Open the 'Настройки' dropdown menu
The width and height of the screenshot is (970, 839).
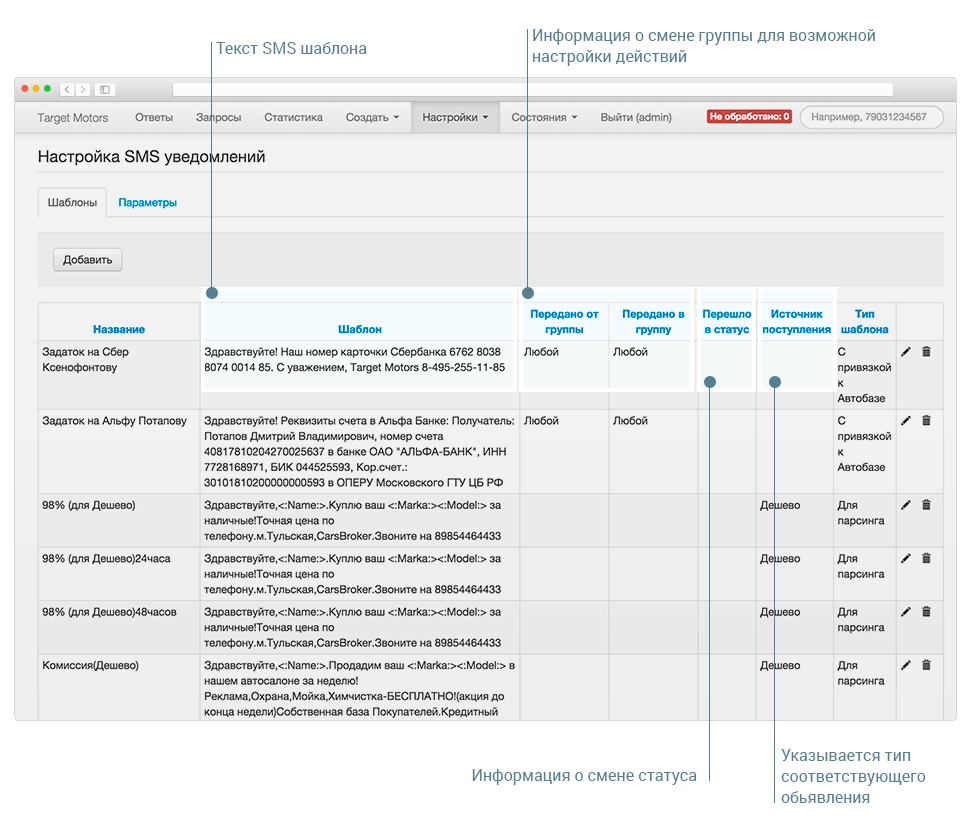point(455,118)
